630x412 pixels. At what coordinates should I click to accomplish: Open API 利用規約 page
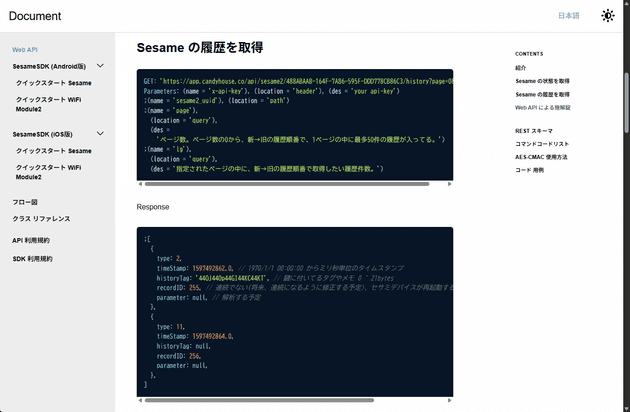[x=31, y=240]
